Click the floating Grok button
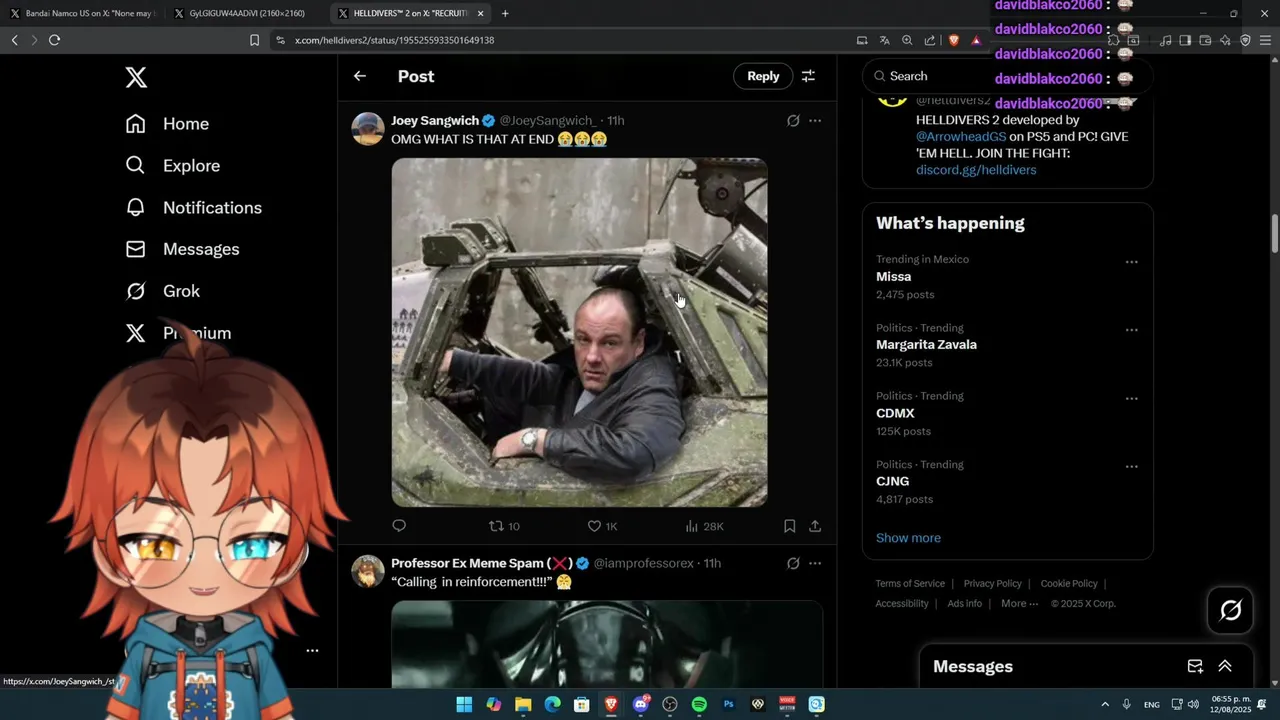The height and width of the screenshot is (720, 1280). 1230,610
